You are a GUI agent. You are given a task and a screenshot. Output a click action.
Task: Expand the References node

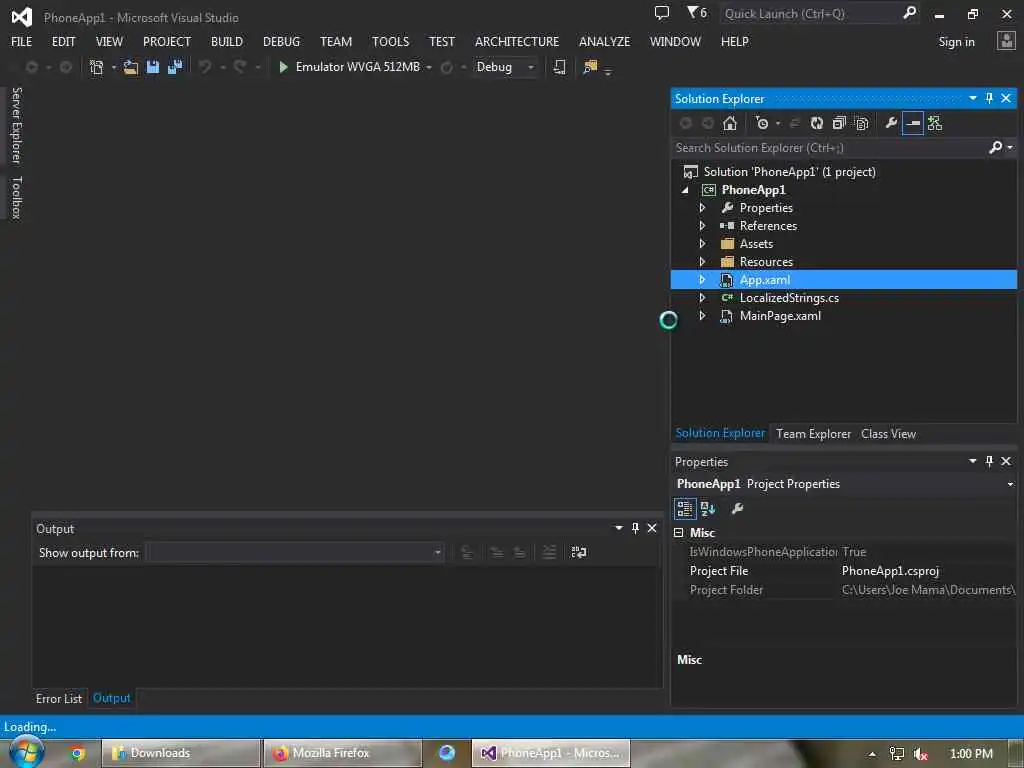click(702, 226)
